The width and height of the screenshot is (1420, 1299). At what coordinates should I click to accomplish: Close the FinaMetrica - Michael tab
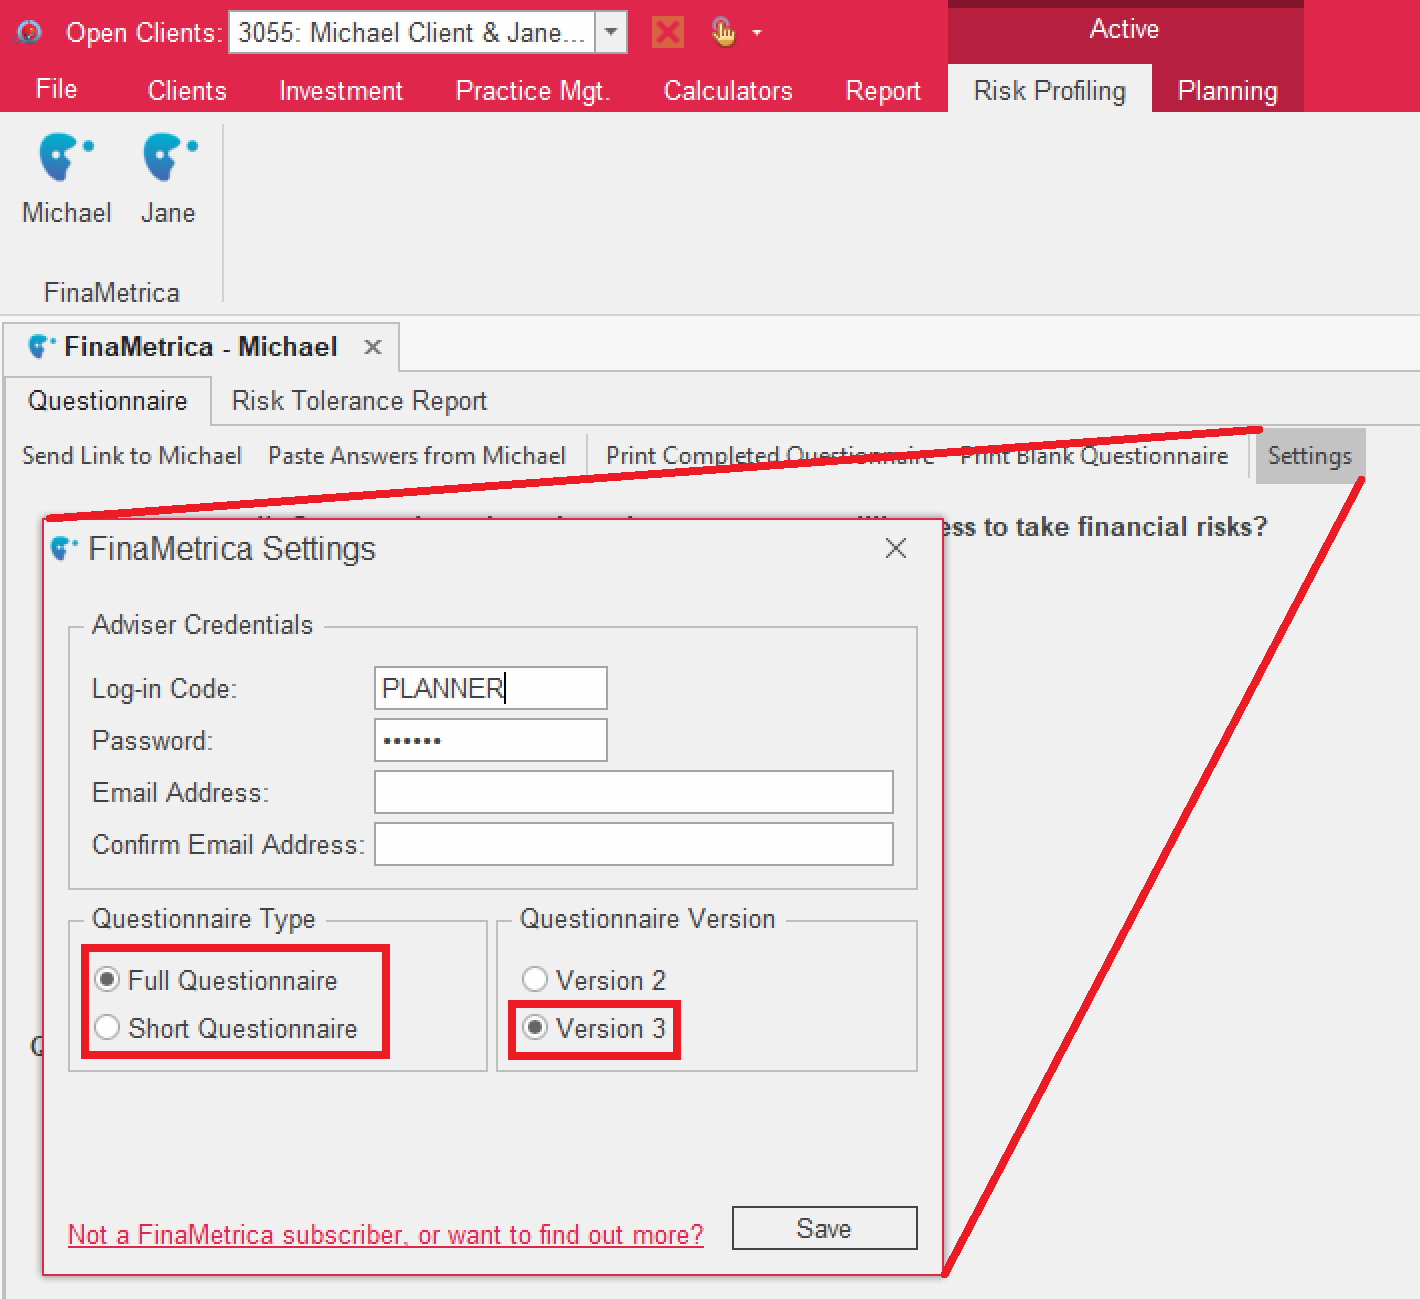(x=373, y=347)
